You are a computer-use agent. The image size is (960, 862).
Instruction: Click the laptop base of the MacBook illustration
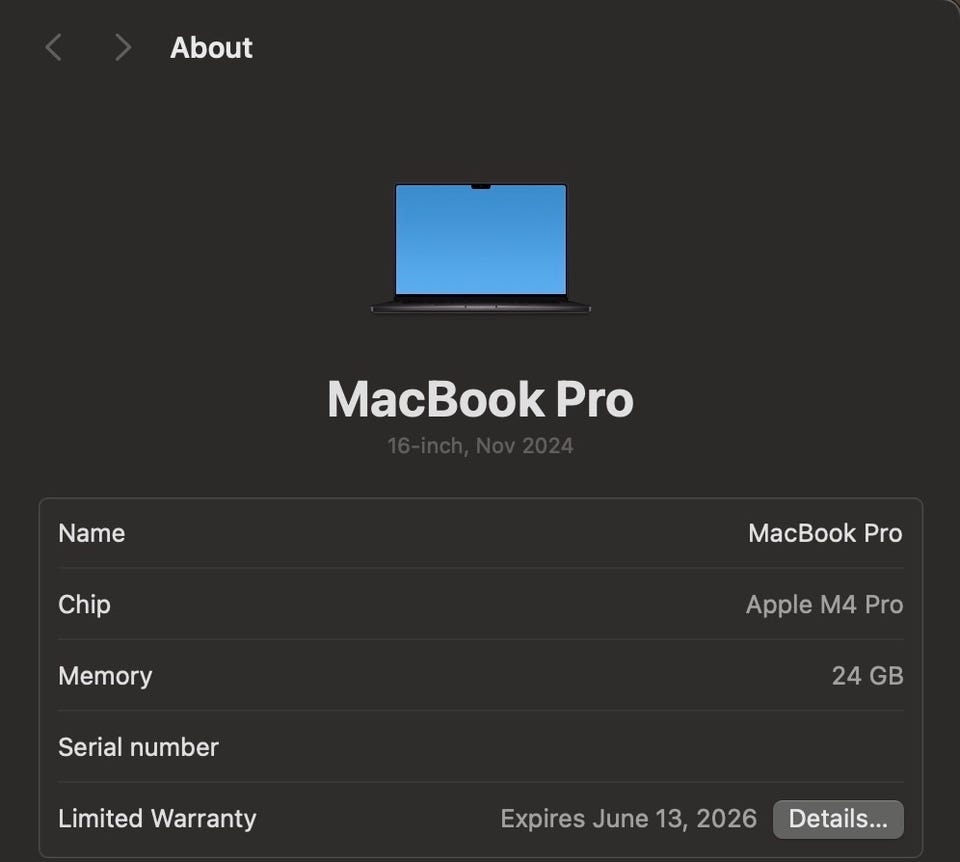[x=480, y=307]
